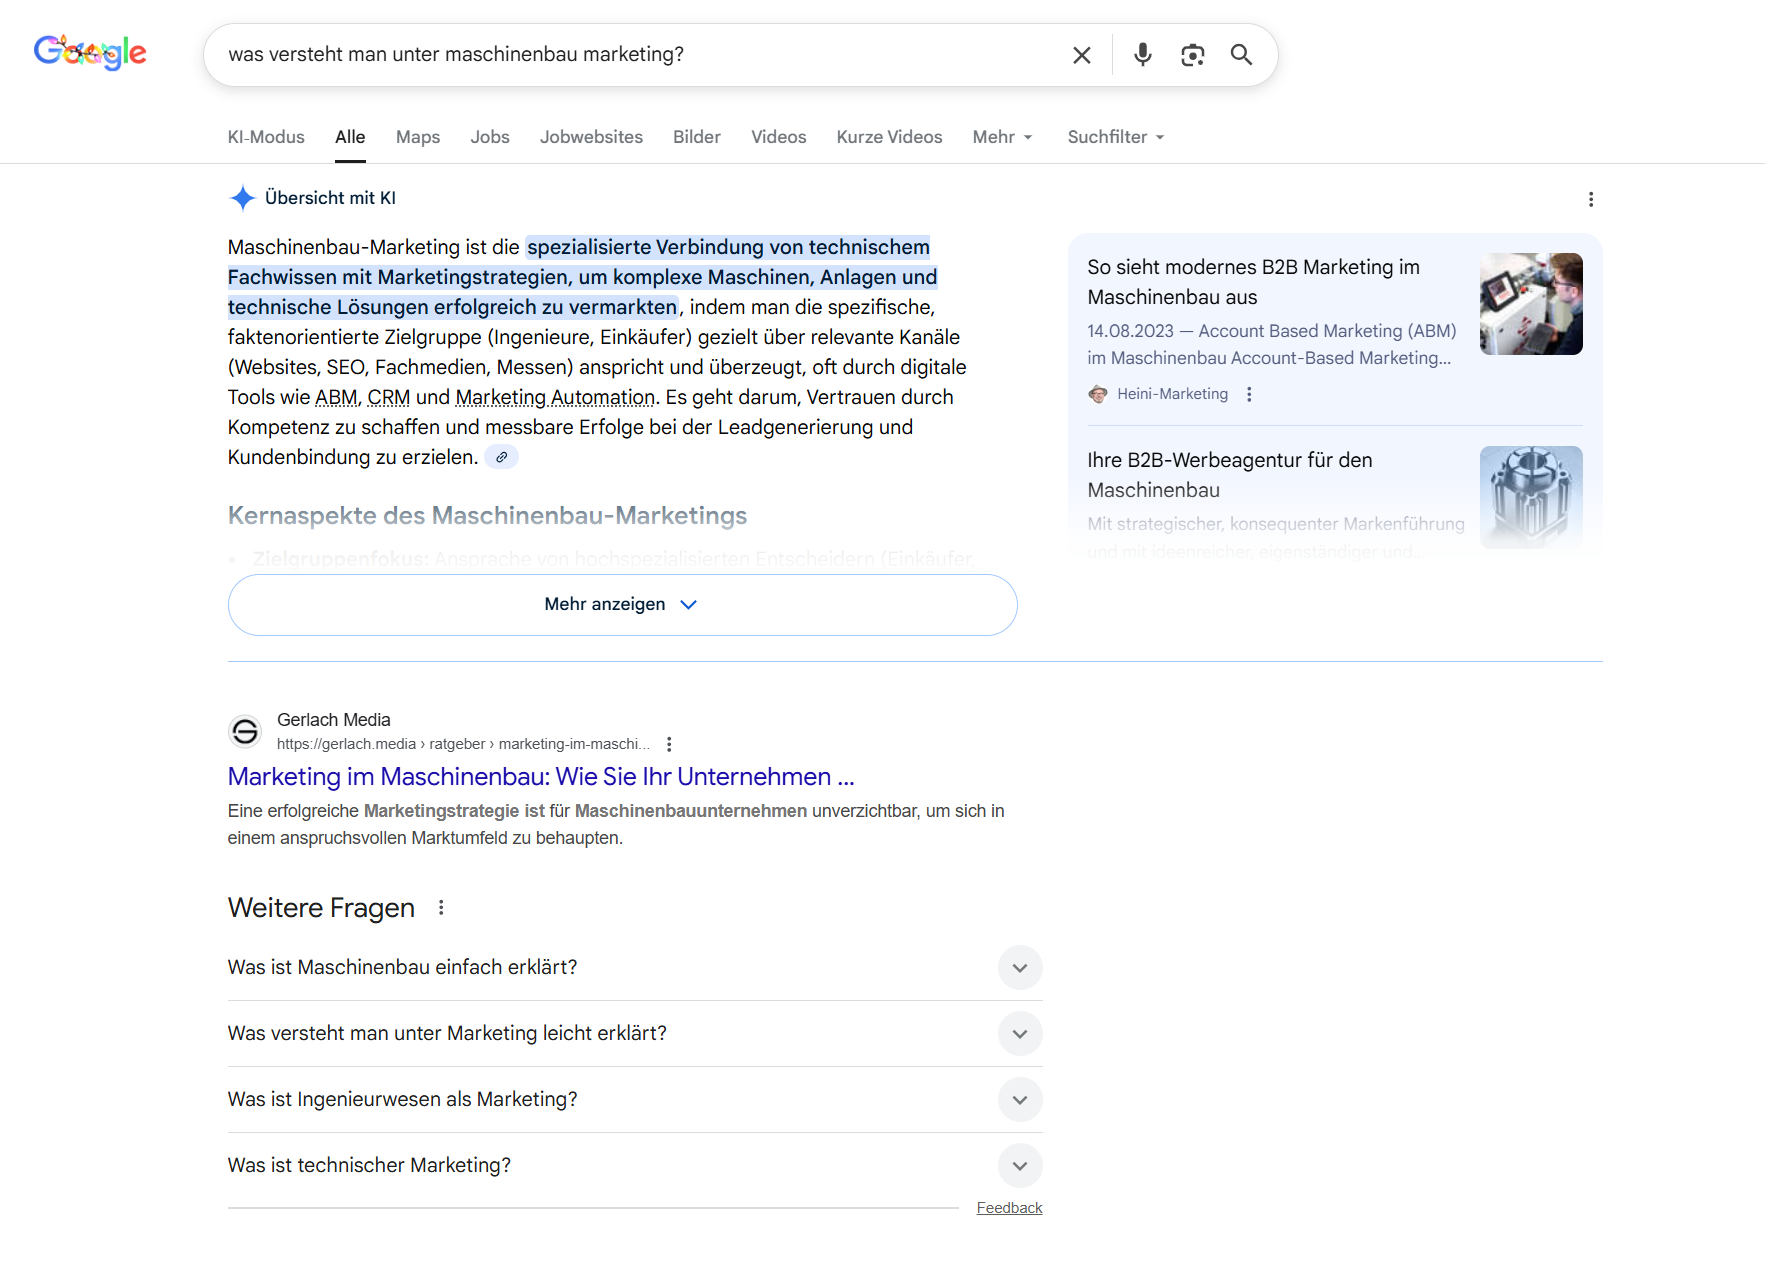Expand 'Was ist Maschinenbau einfach erklärt?'
1765x1268 pixels.
pyautogui.click(x=1019, y=968)
